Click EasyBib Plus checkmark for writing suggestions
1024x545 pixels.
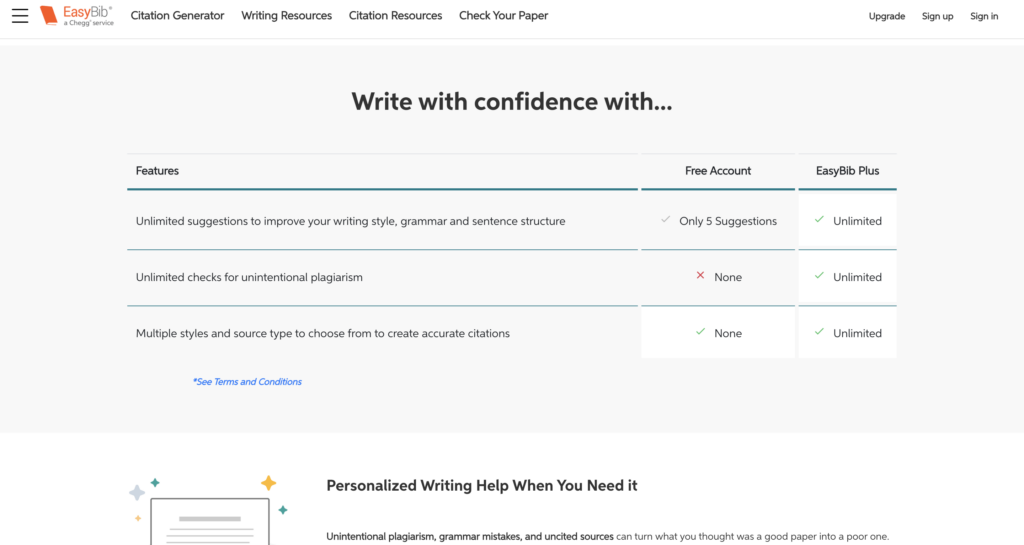(x=819, y=220)
